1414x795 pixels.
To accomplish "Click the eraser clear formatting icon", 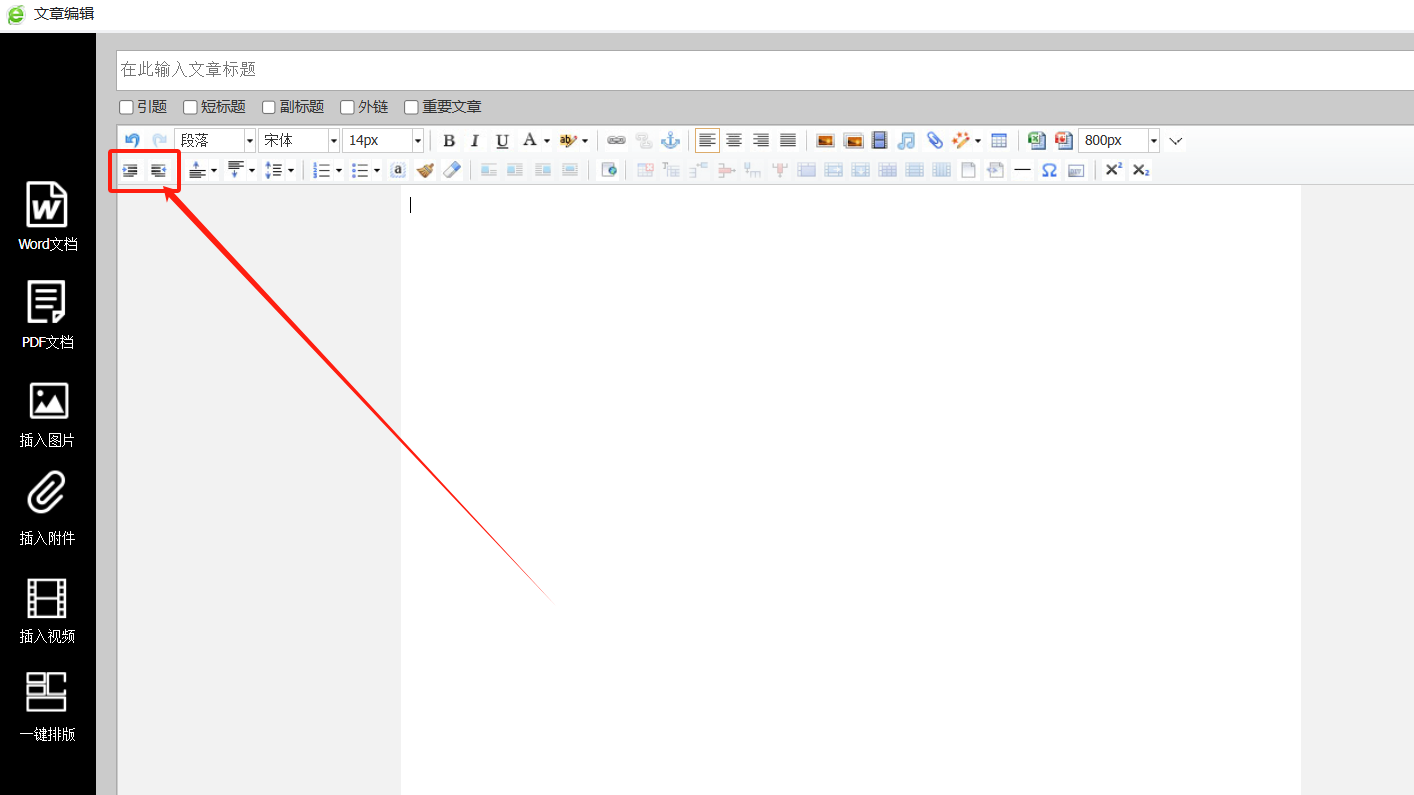I will (x=452, y=171).
